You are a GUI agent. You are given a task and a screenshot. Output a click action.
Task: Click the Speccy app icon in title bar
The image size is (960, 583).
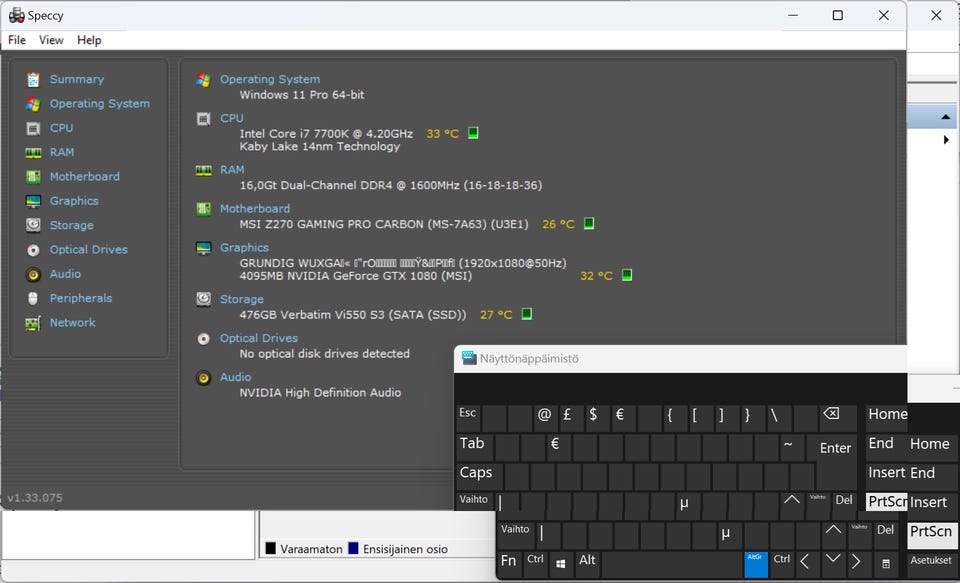[17, 15]
